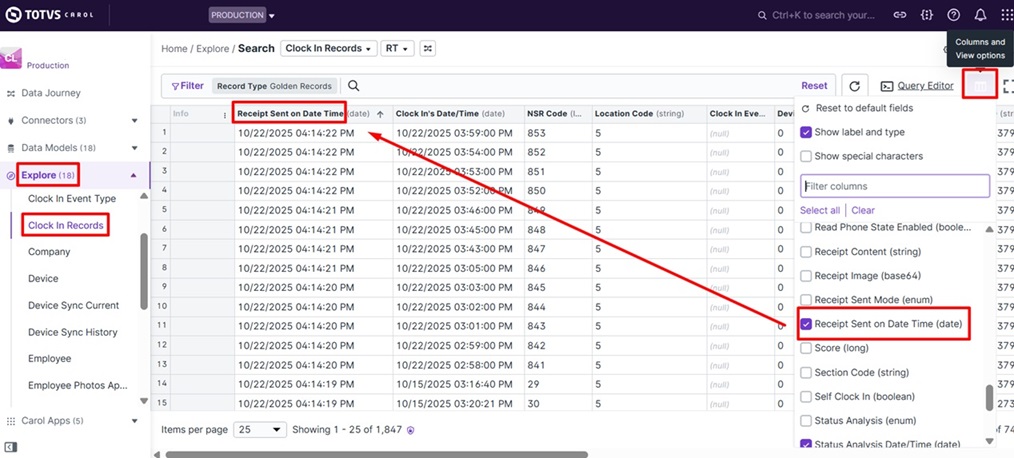
Task: Select Clock In Records in sidebar
Action: pyautogui.click(x=66, y=225)
